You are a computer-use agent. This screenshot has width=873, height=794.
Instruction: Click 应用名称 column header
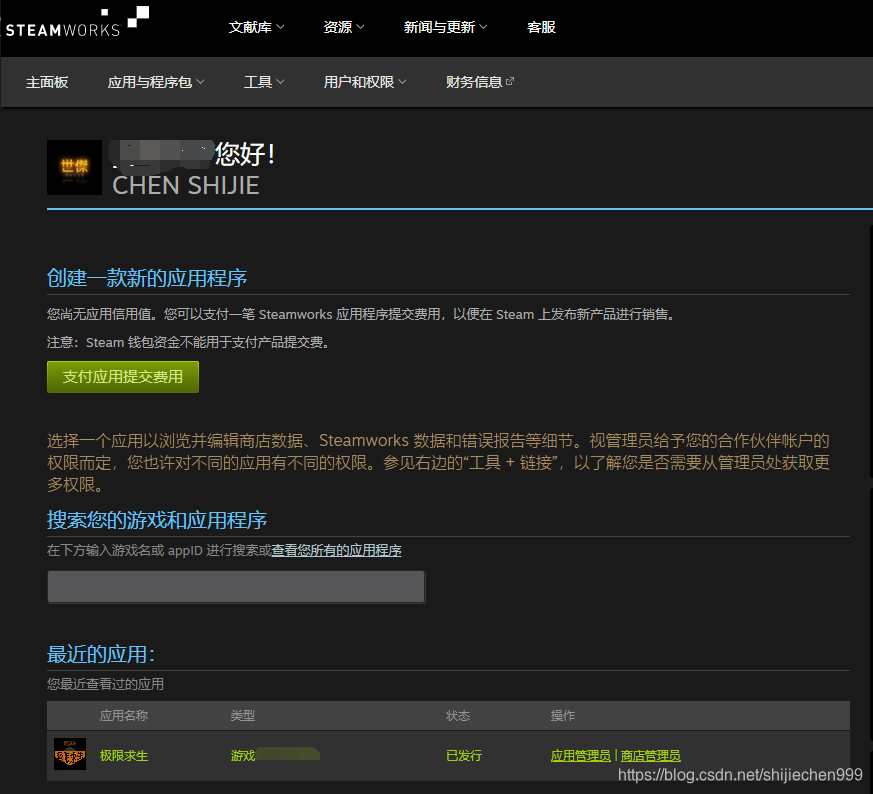click(x=124, y=715)
